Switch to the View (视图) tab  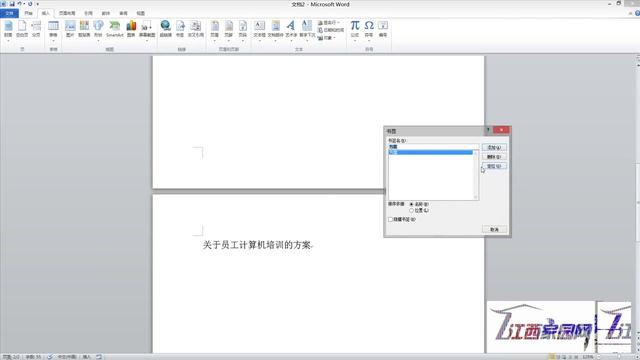(140, 13)
